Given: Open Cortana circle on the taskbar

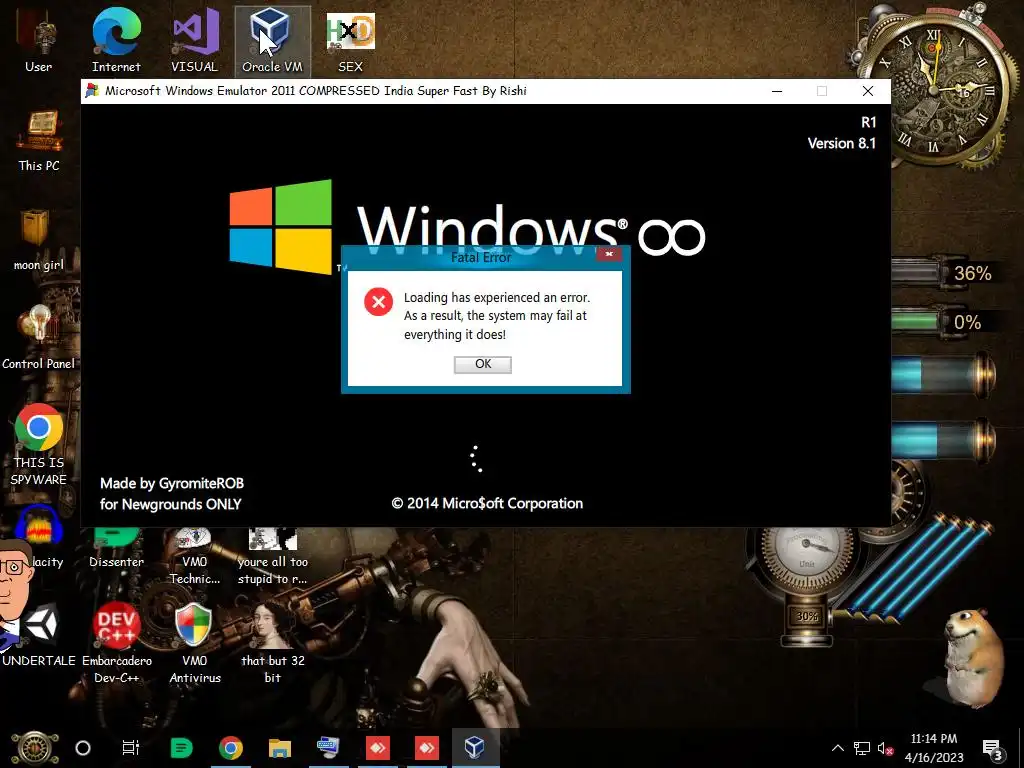Looking at the screenshot, I should [x=83, y=748].
